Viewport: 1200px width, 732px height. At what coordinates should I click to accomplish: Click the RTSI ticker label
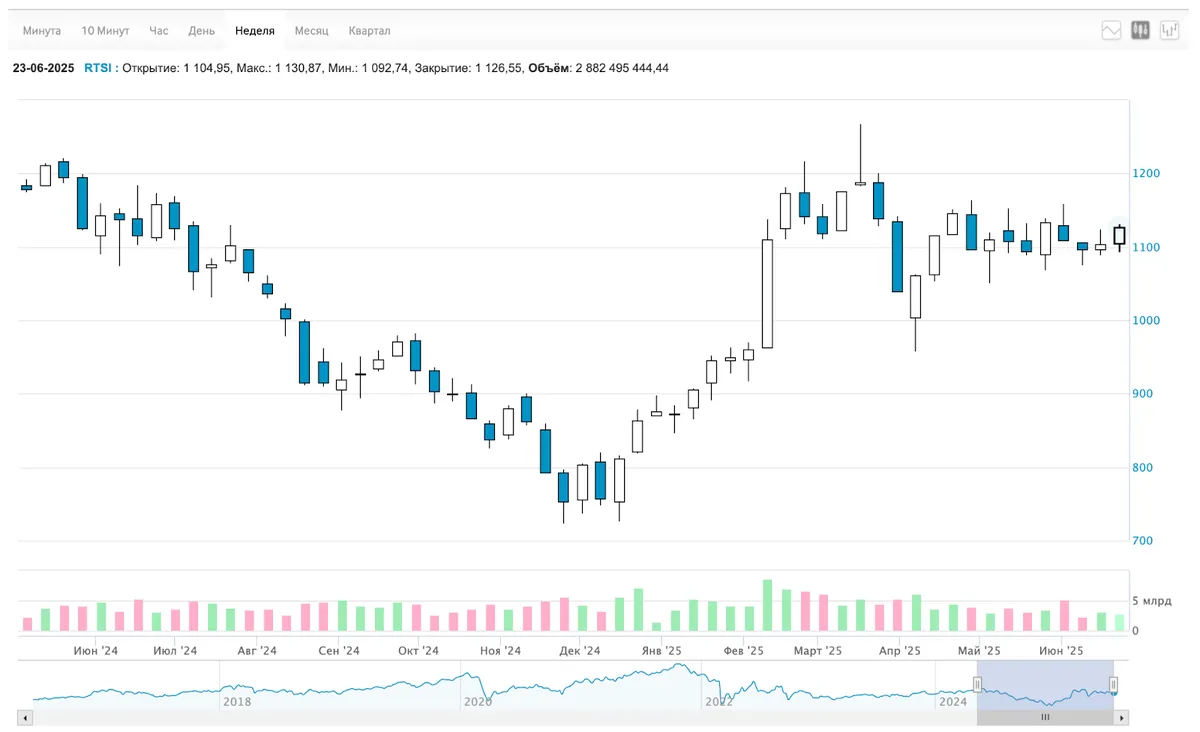(98, 68)
